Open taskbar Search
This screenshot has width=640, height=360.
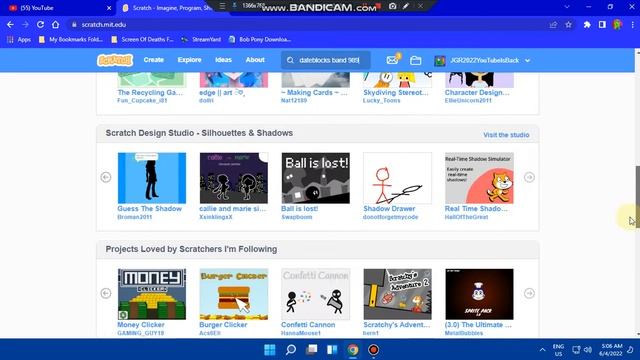(x=291, y=350)
